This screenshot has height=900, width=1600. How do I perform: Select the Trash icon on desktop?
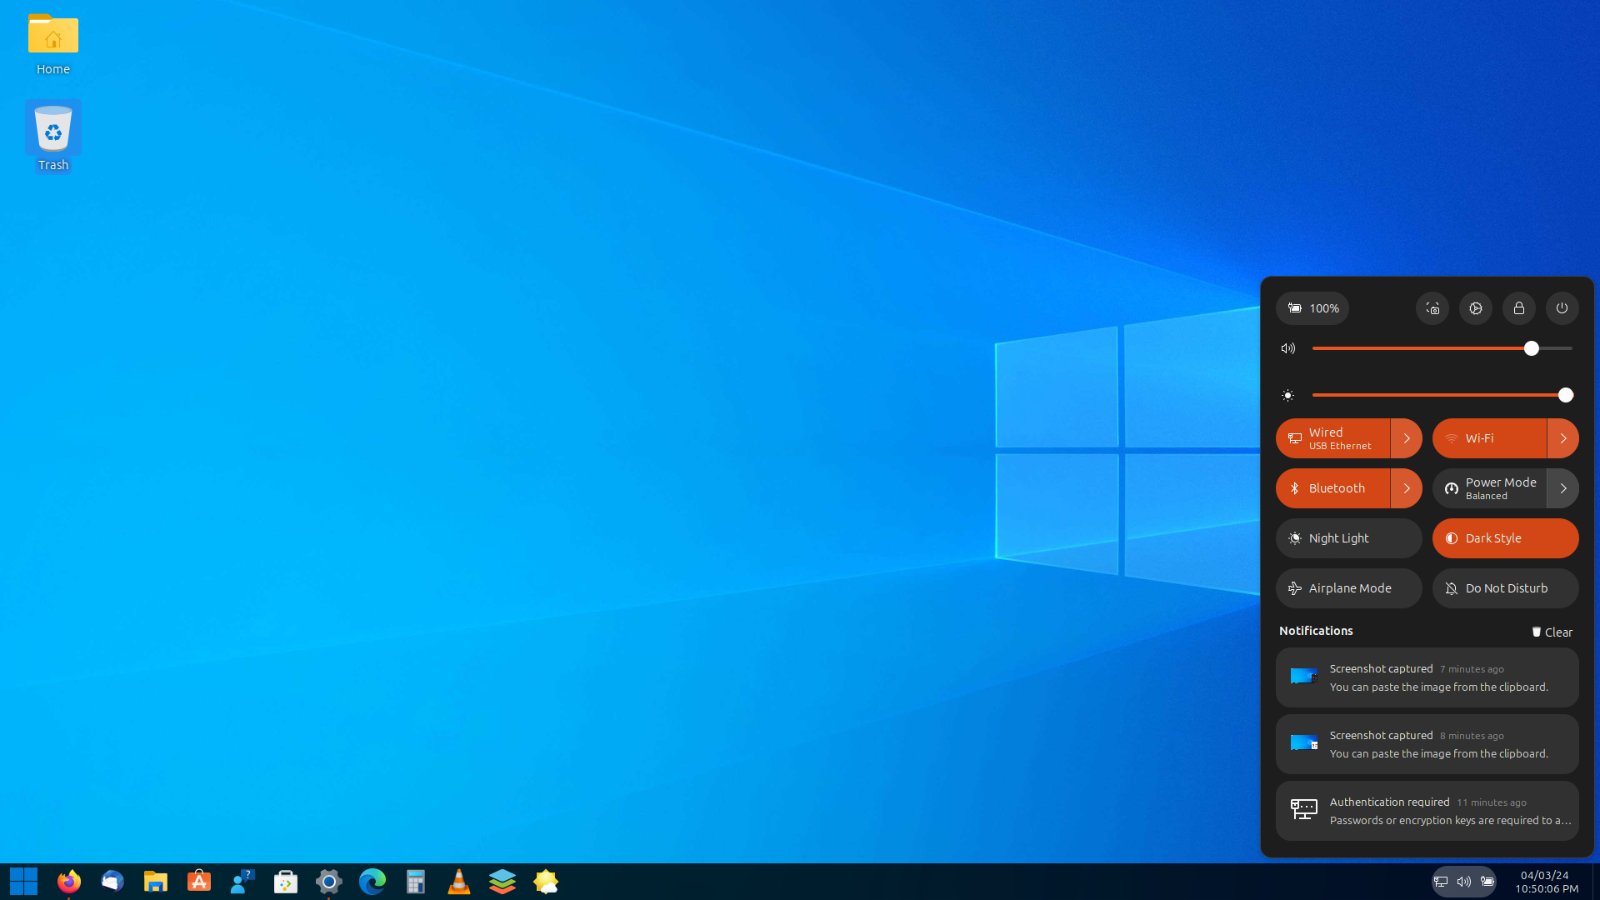tap(53, 137)
